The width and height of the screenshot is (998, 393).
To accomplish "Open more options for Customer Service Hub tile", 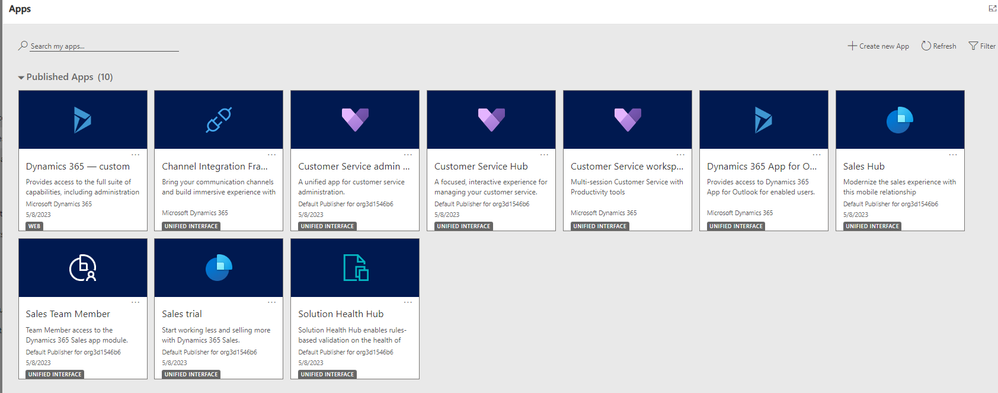I will (544, 154).
